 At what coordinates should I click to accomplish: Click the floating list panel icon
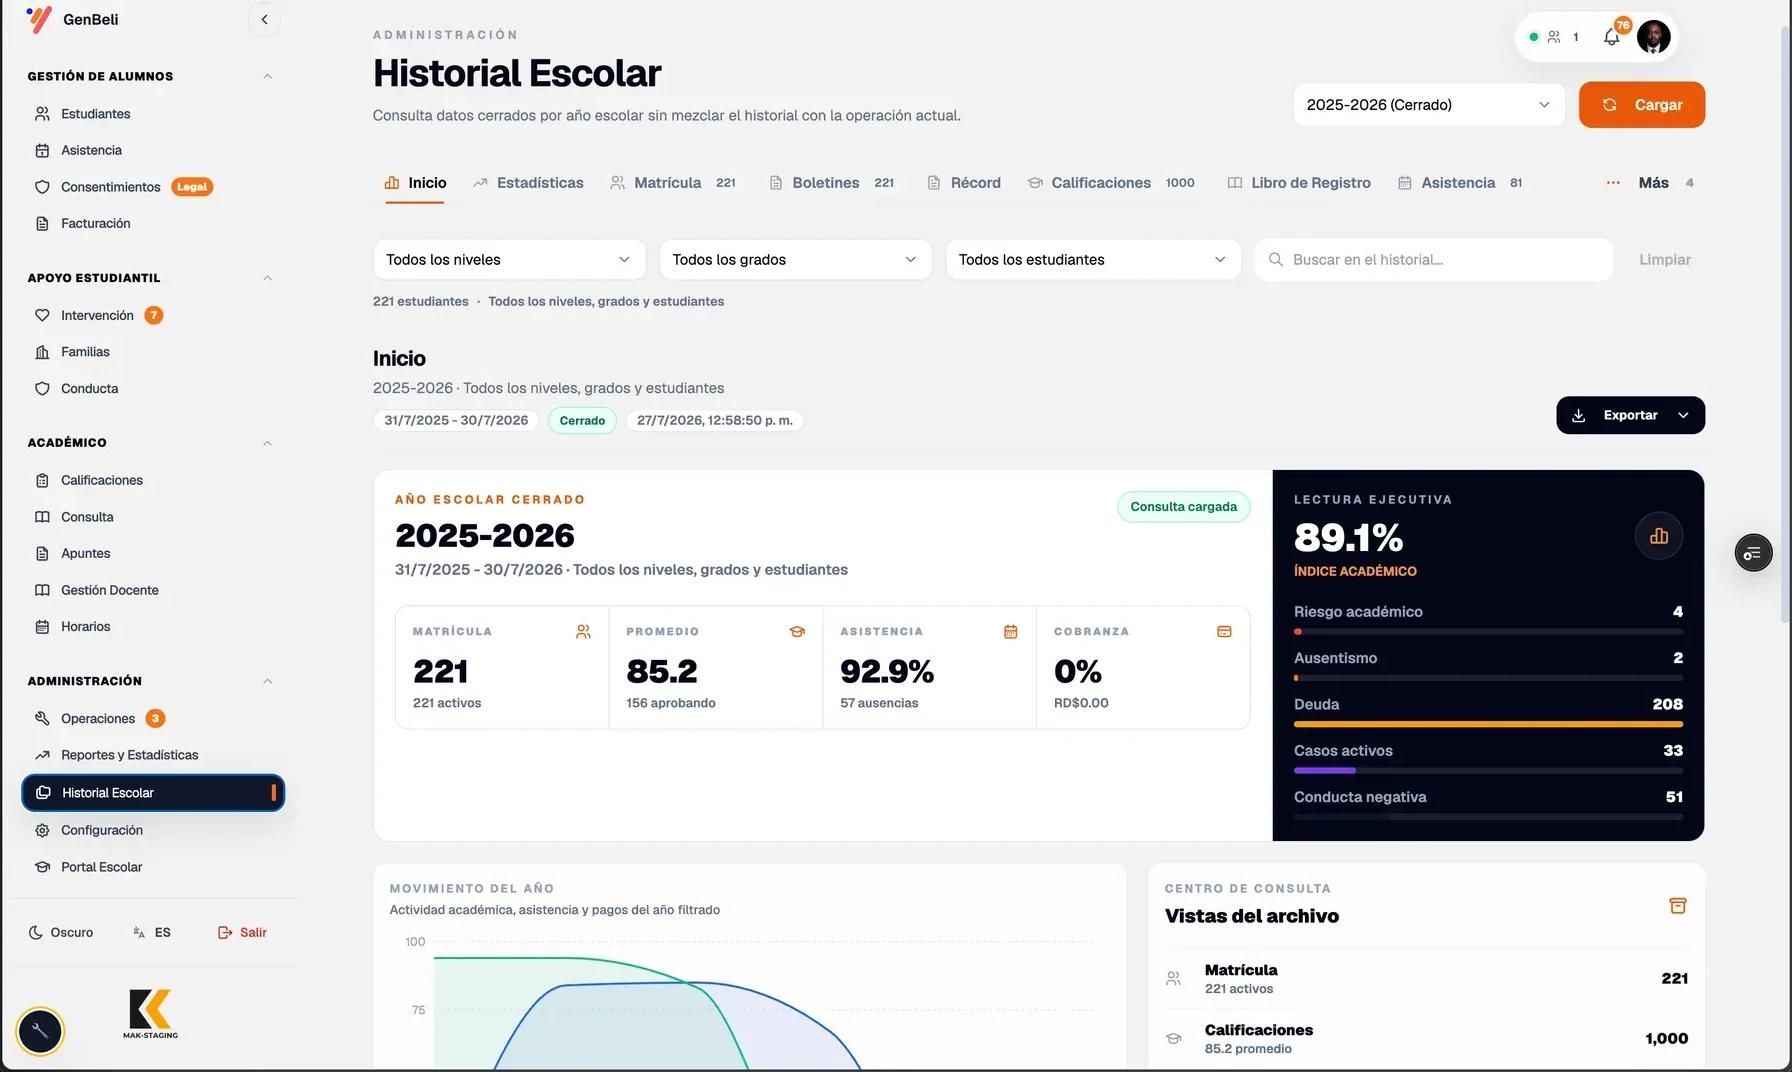(x=1753, y=553)
